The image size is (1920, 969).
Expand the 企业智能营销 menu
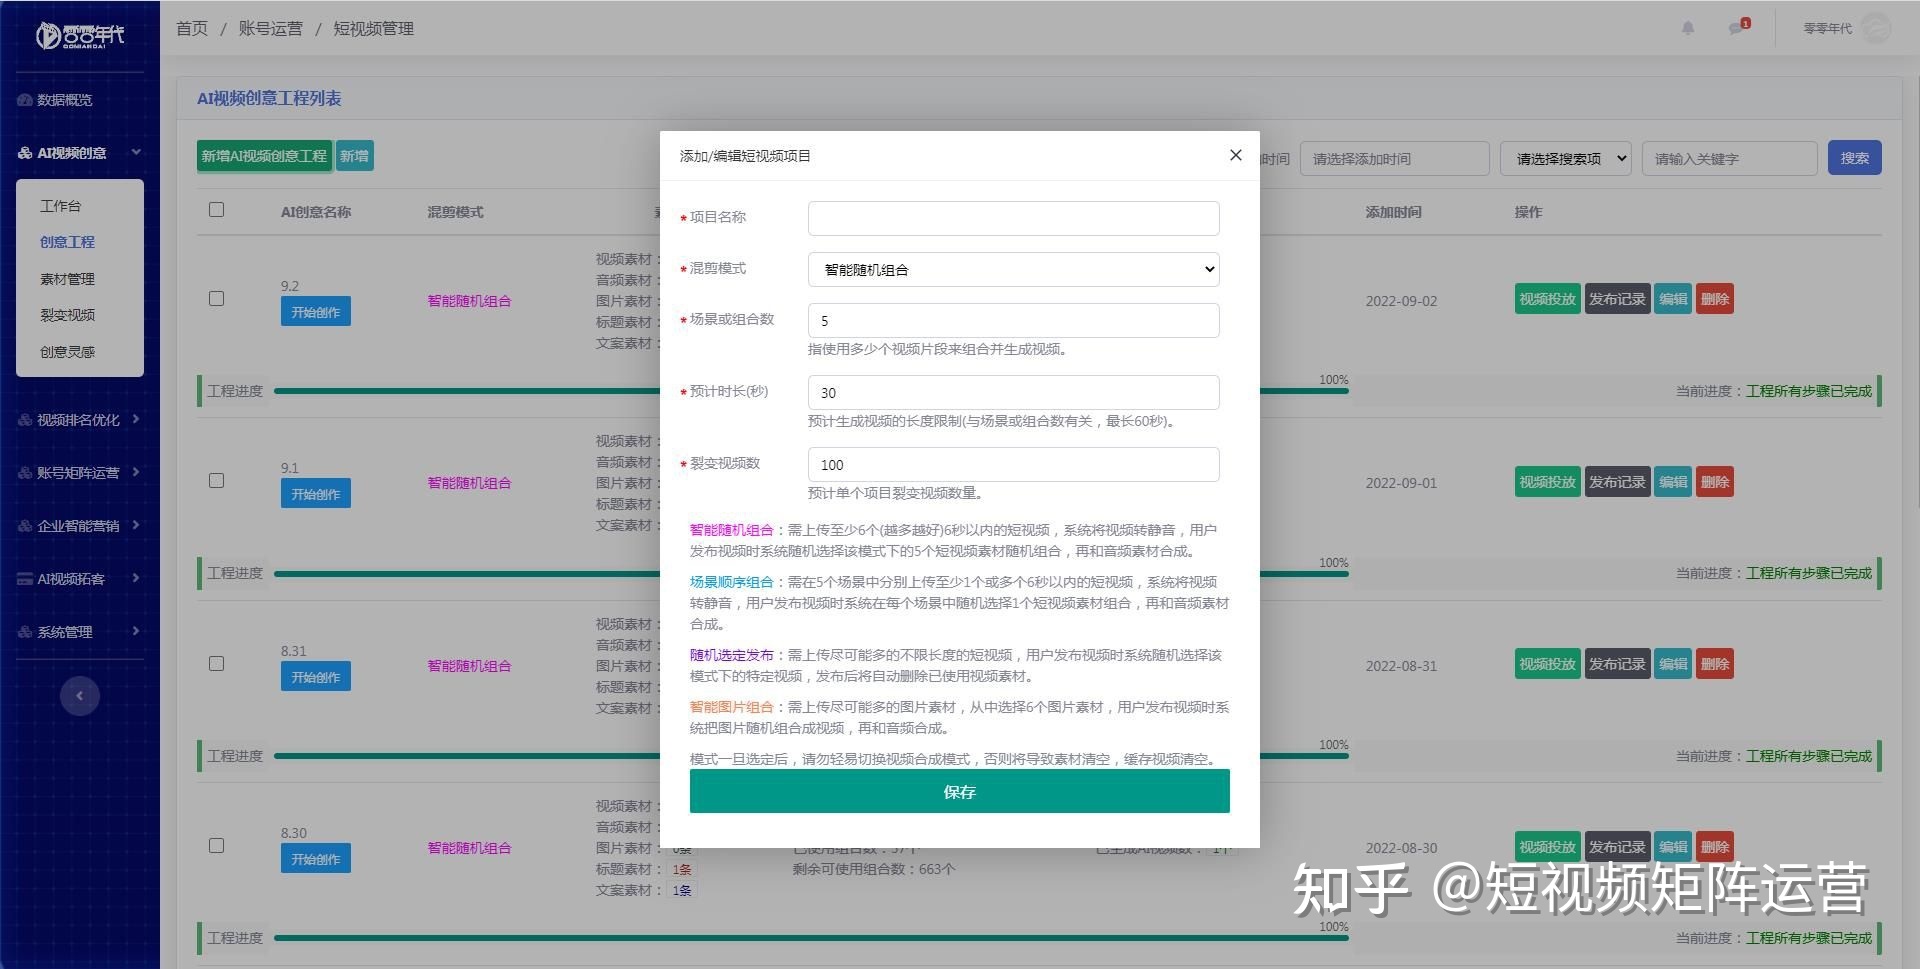point(136,526)
